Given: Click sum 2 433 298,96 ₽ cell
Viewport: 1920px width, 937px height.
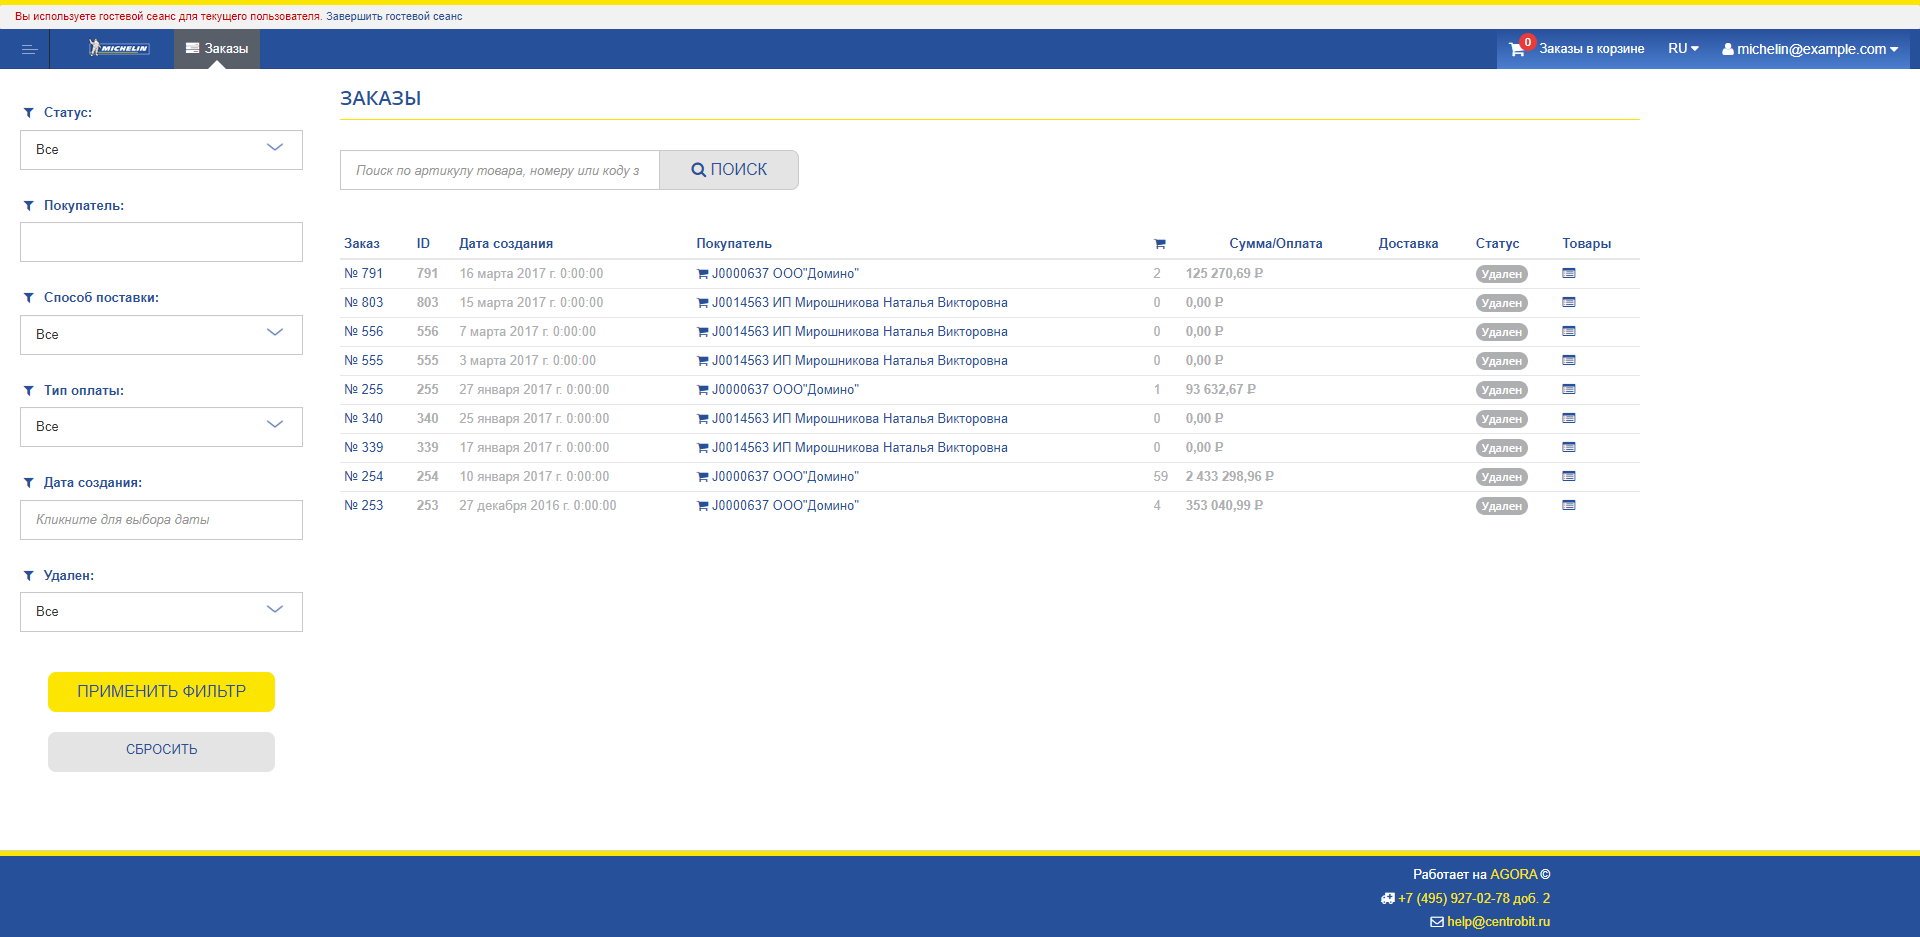Looking at the screenshot, I should tap(1230, 477).
